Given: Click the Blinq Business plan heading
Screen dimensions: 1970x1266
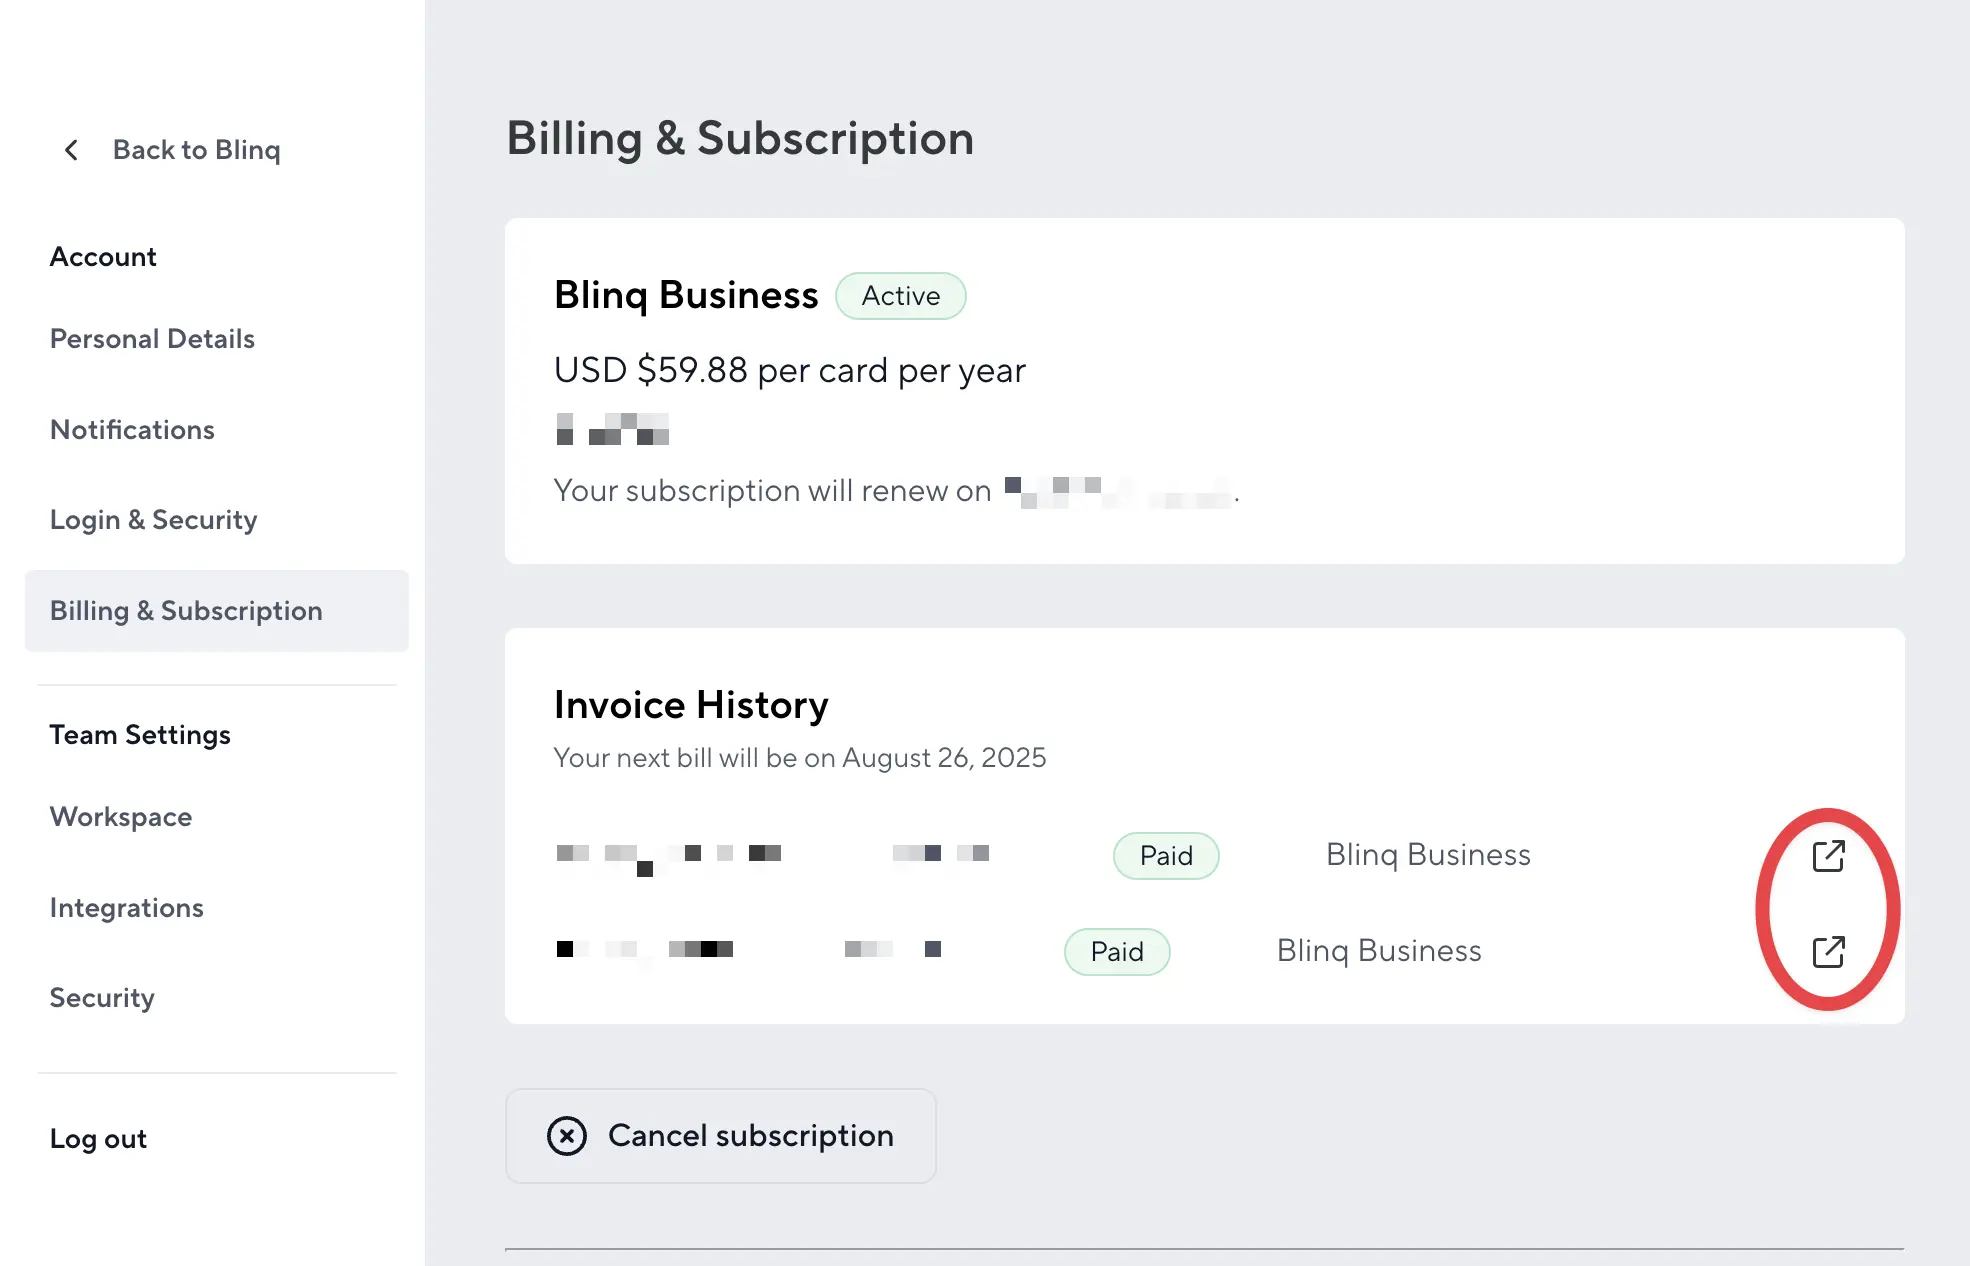Looking at the screenshot, I should pyautogui.click(x=686, y=296).
